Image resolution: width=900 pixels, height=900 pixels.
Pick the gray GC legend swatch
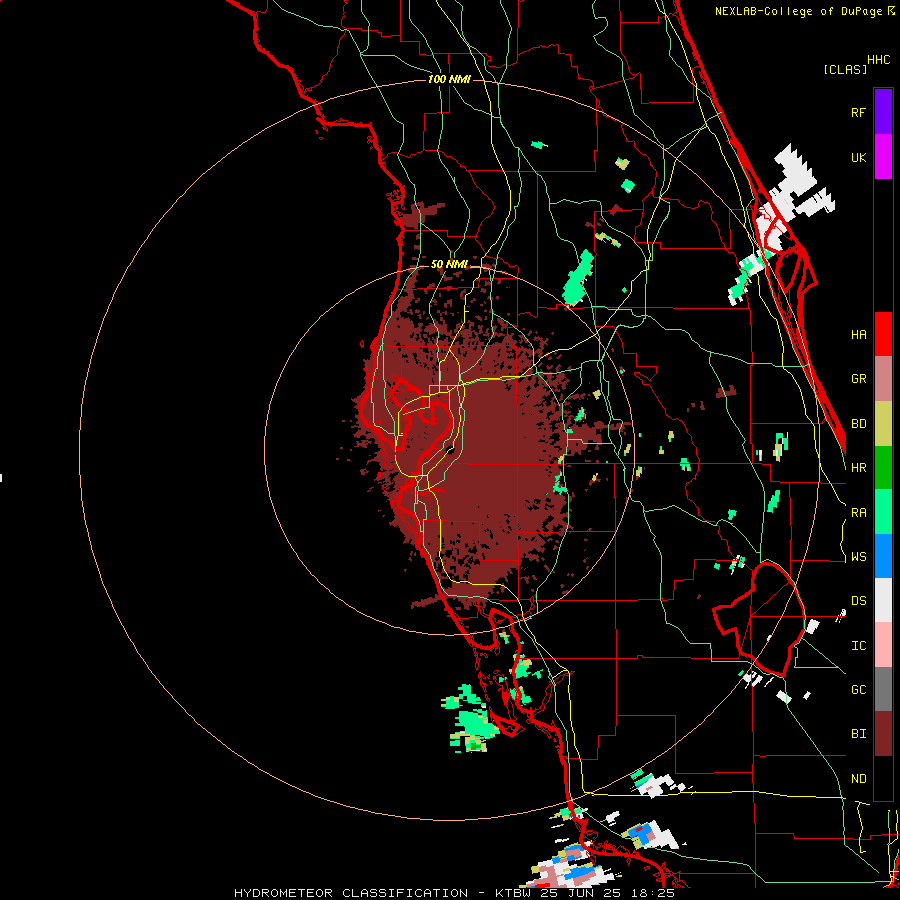pyautogui.click(x=883, y=689)
